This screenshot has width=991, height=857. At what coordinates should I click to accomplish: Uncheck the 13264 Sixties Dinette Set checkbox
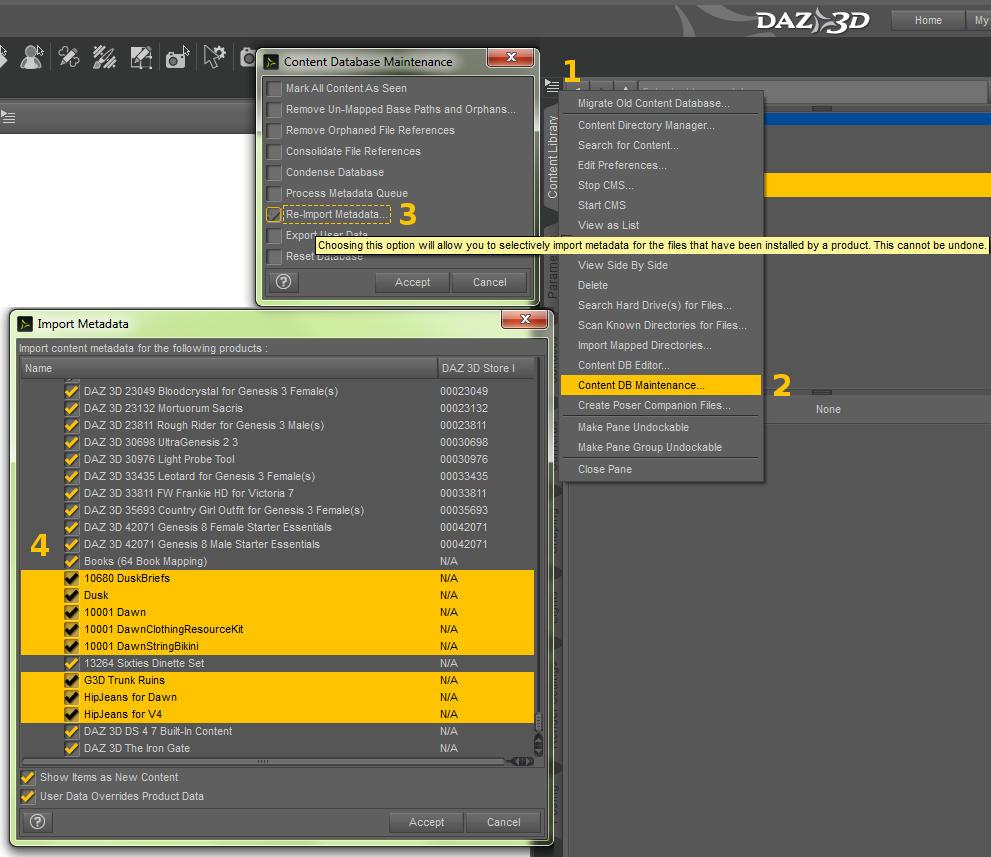click(x=71, y=663)
